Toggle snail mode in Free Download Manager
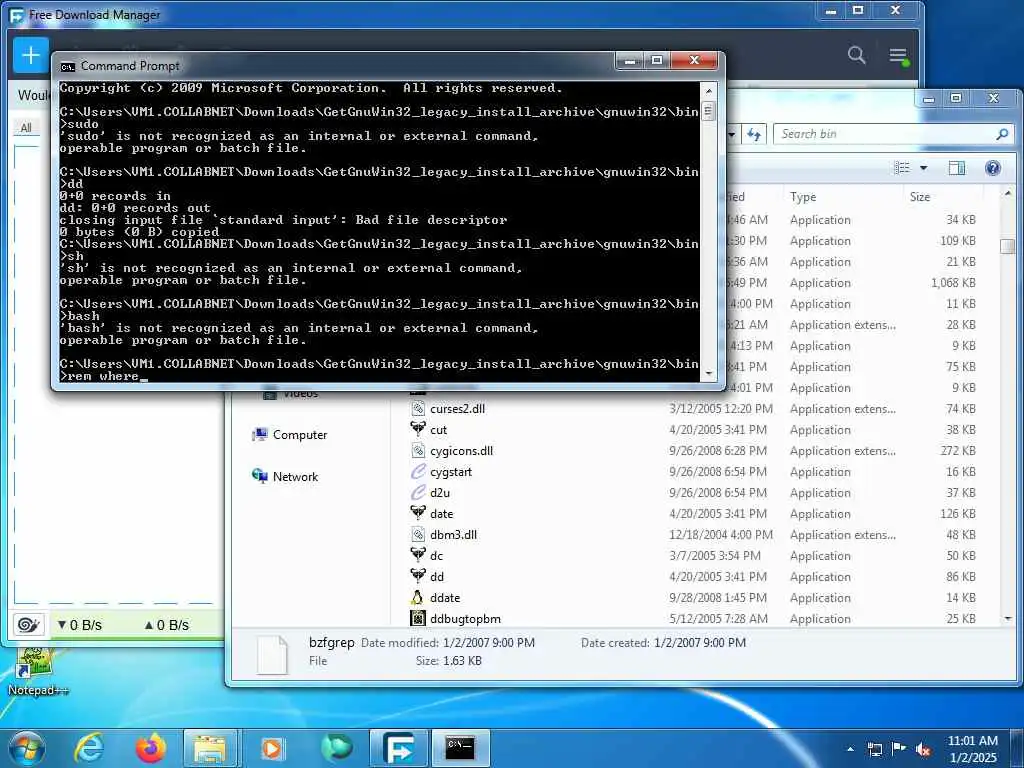Image resolution: width=1024 pixels, height=768 pixels. tap(29, 625)
